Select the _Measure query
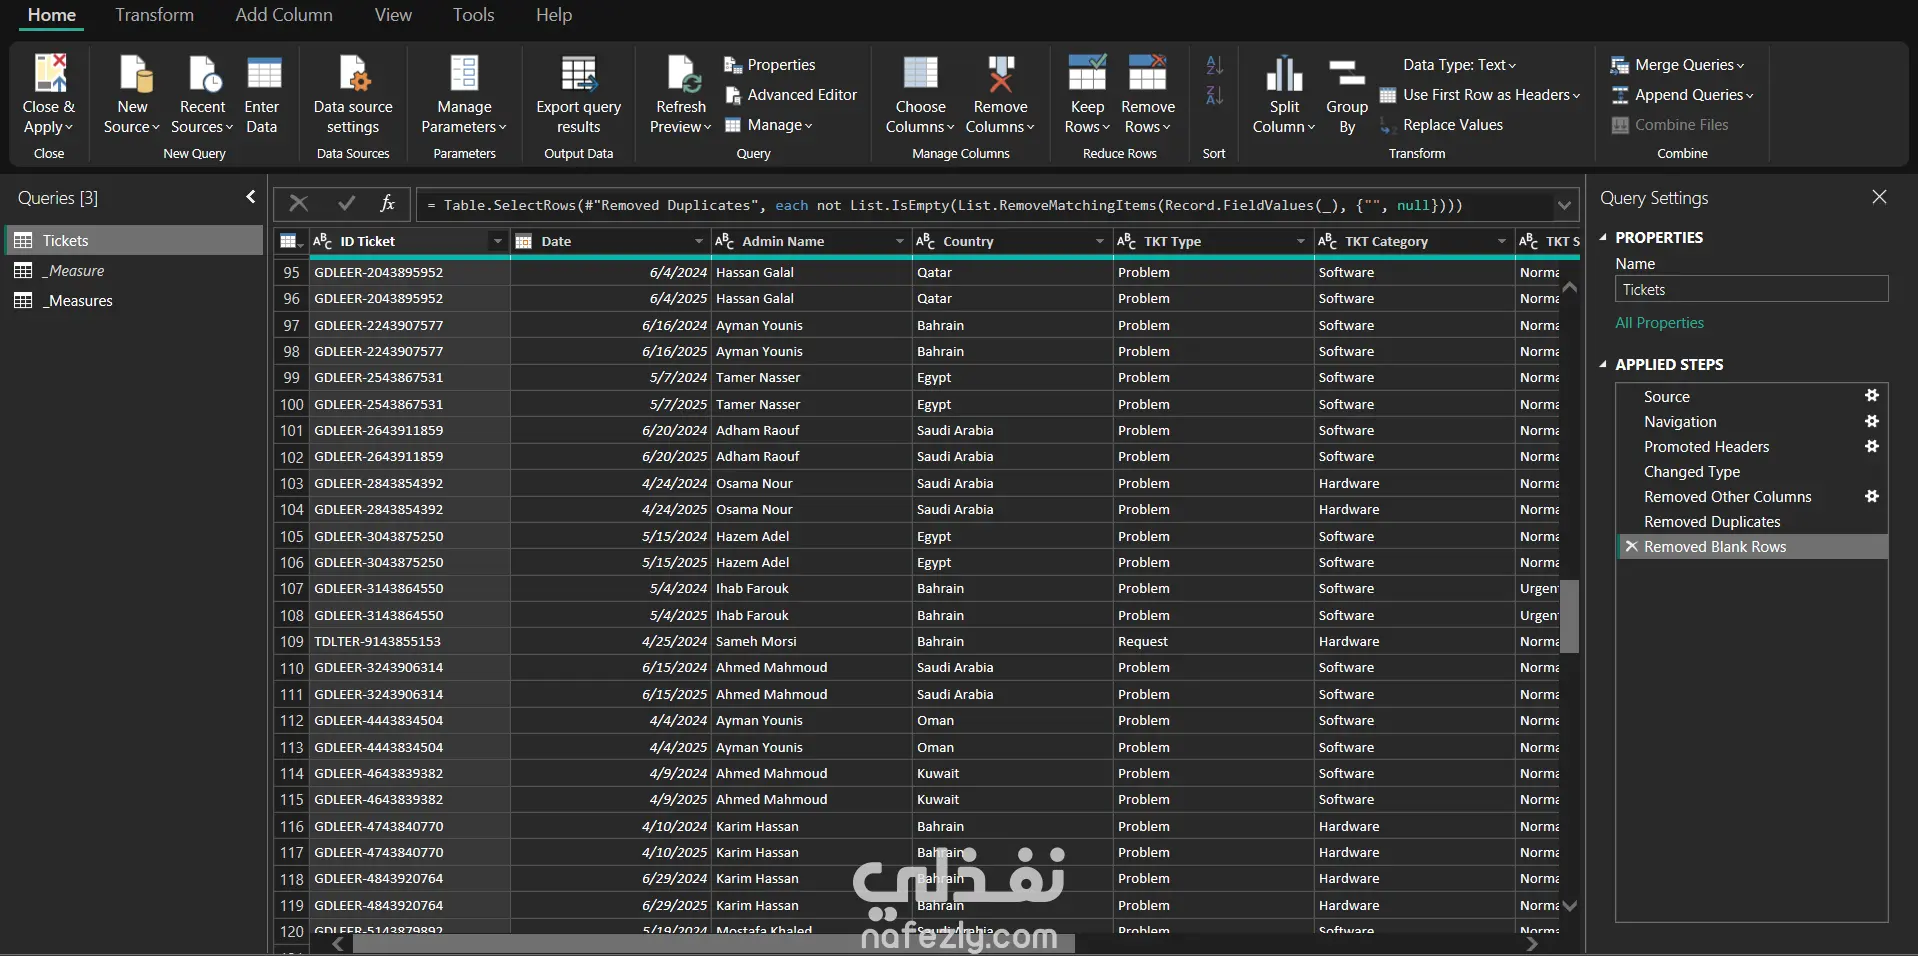Screen dimensions: 1918x956 coord(135,270)
